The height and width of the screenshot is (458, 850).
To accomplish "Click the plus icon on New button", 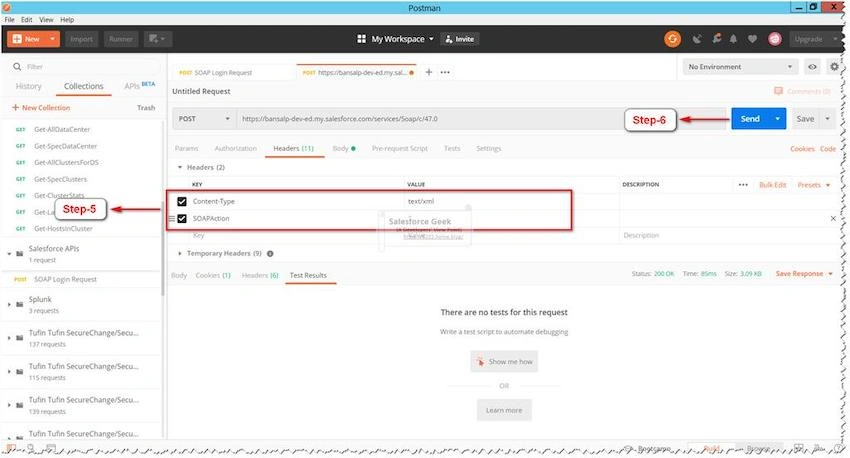I will tap(17, 39).
